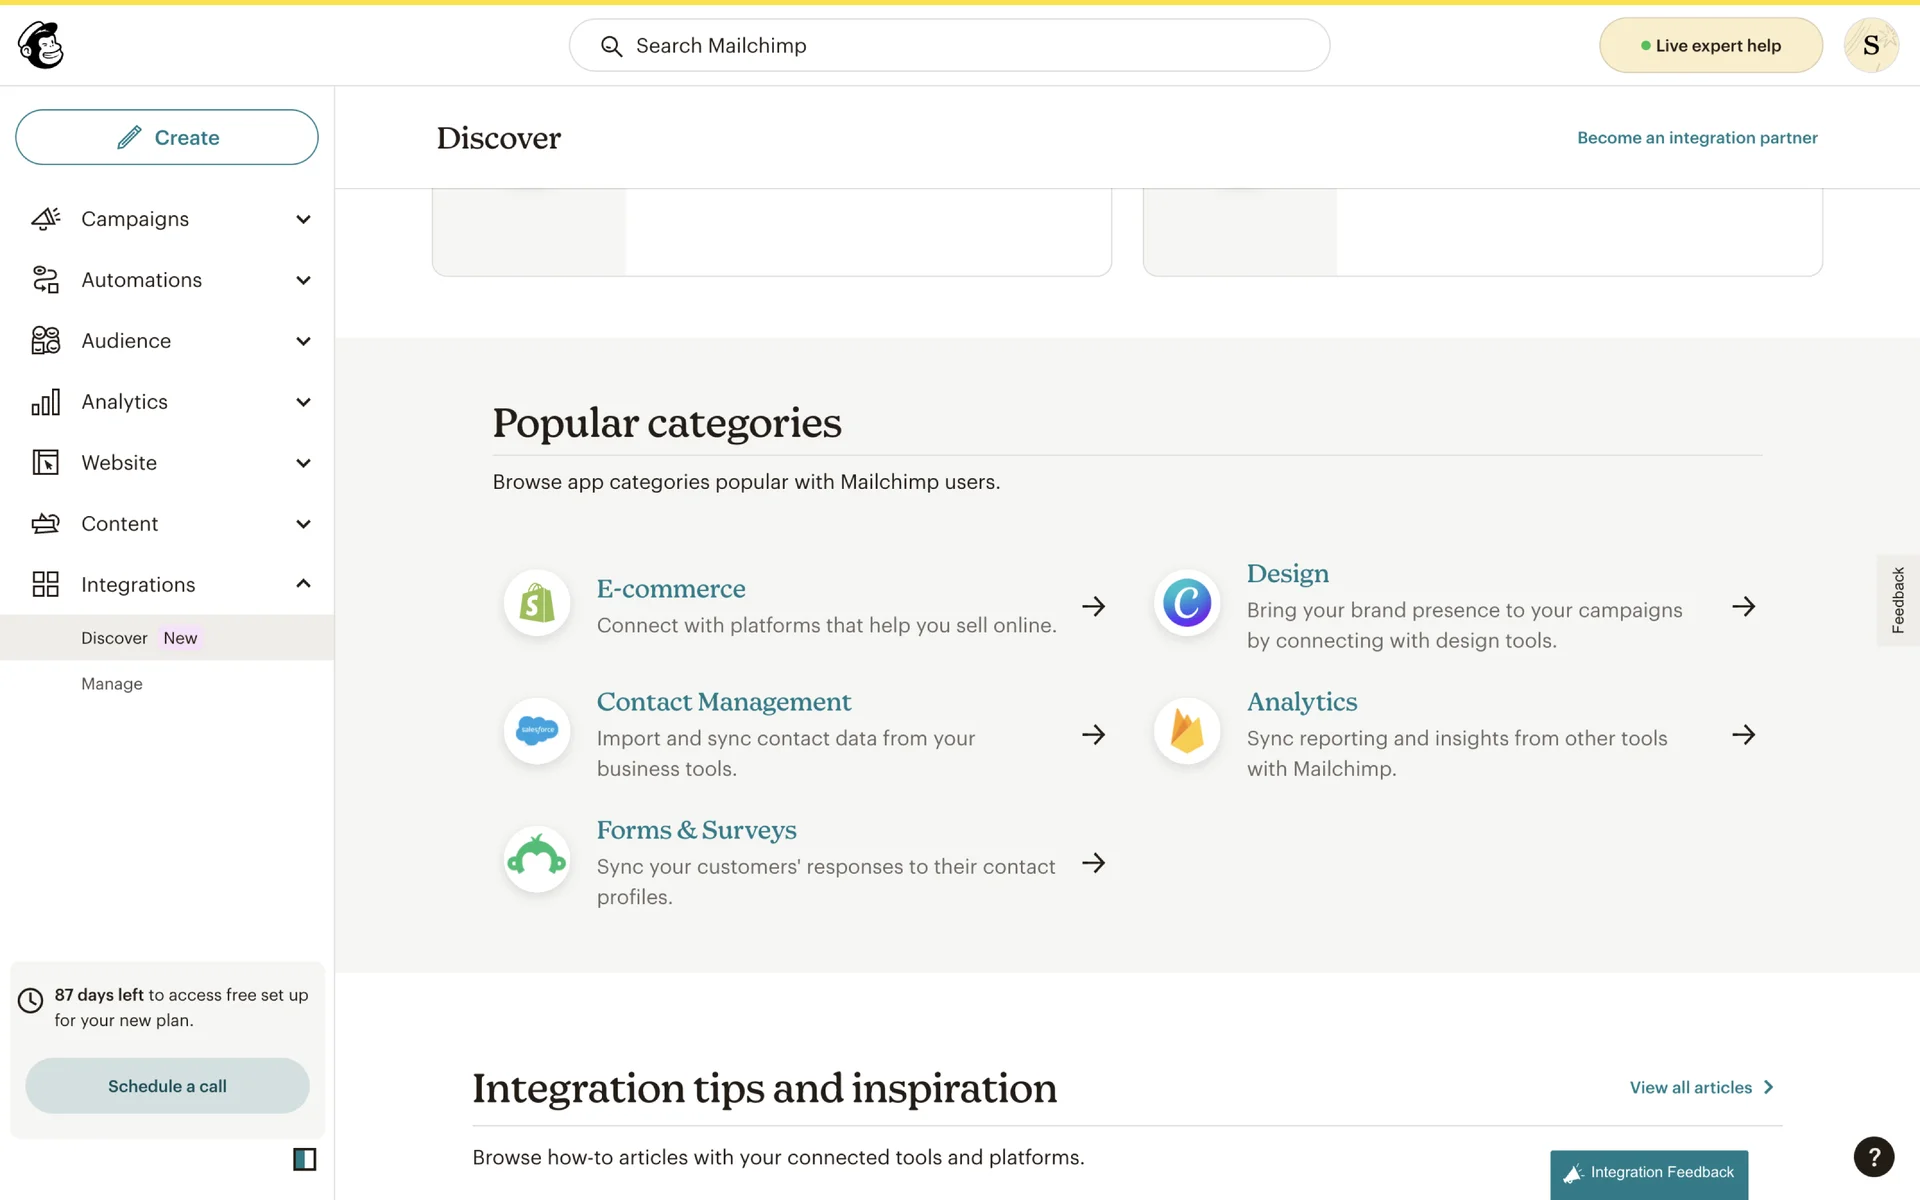The height and width of the screenshot is (1200, 1920).
Task: Expand the Campaigns menu chevron
Action: 303,219
